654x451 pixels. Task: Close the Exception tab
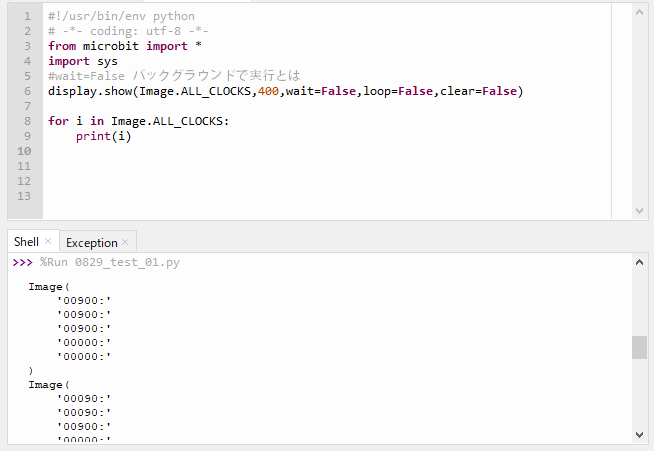point(125,242)
